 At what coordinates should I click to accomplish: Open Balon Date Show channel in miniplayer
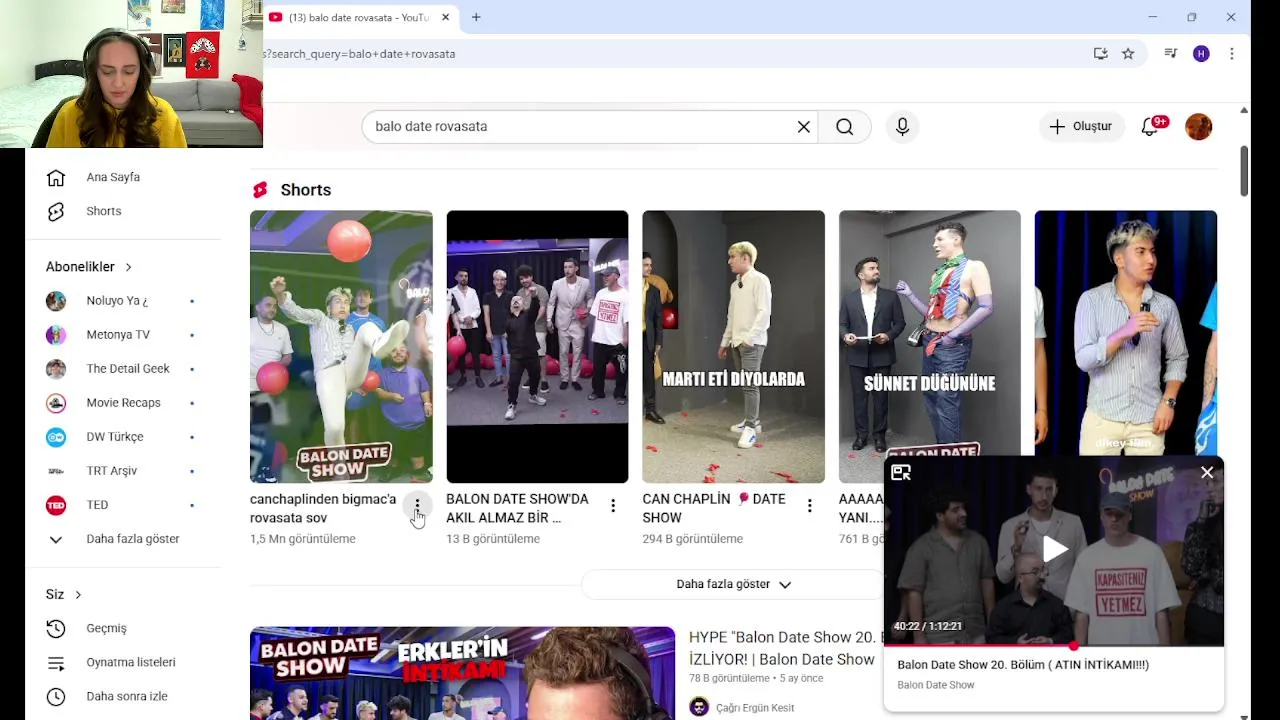tap(936, 685)
